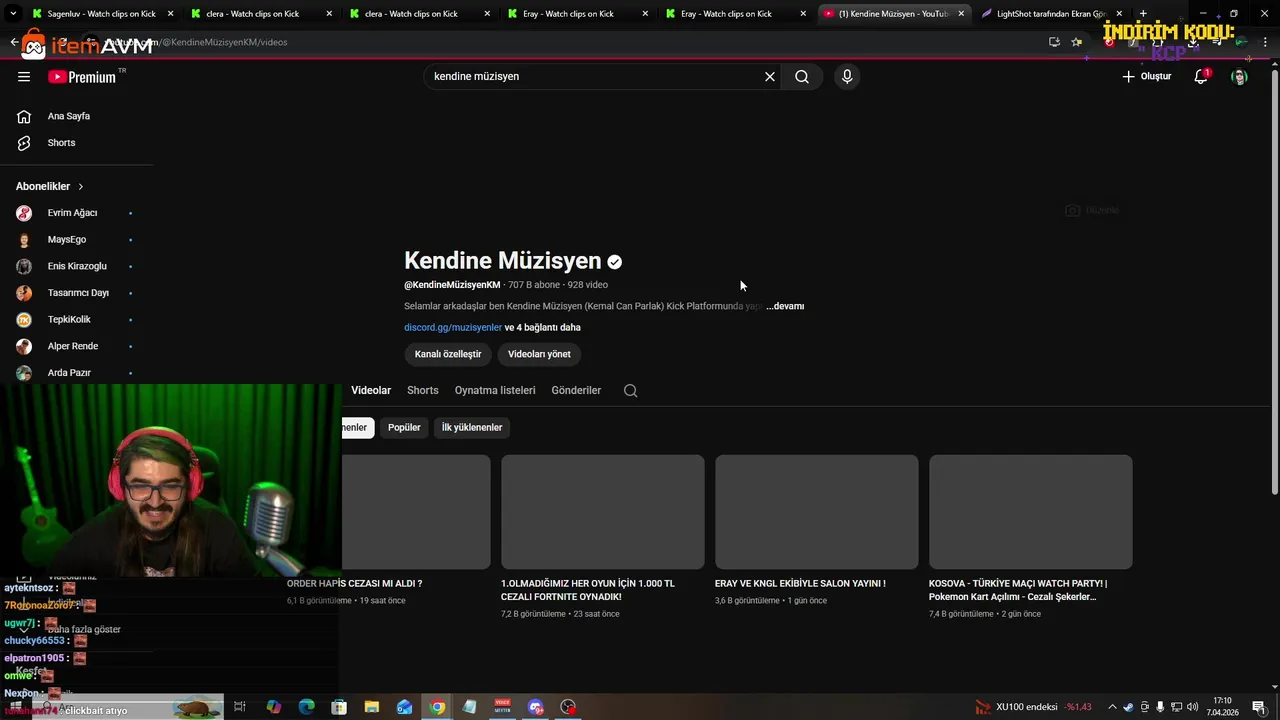
Task: Open the discord.gg/muzisyenler link
Action: 453,328
